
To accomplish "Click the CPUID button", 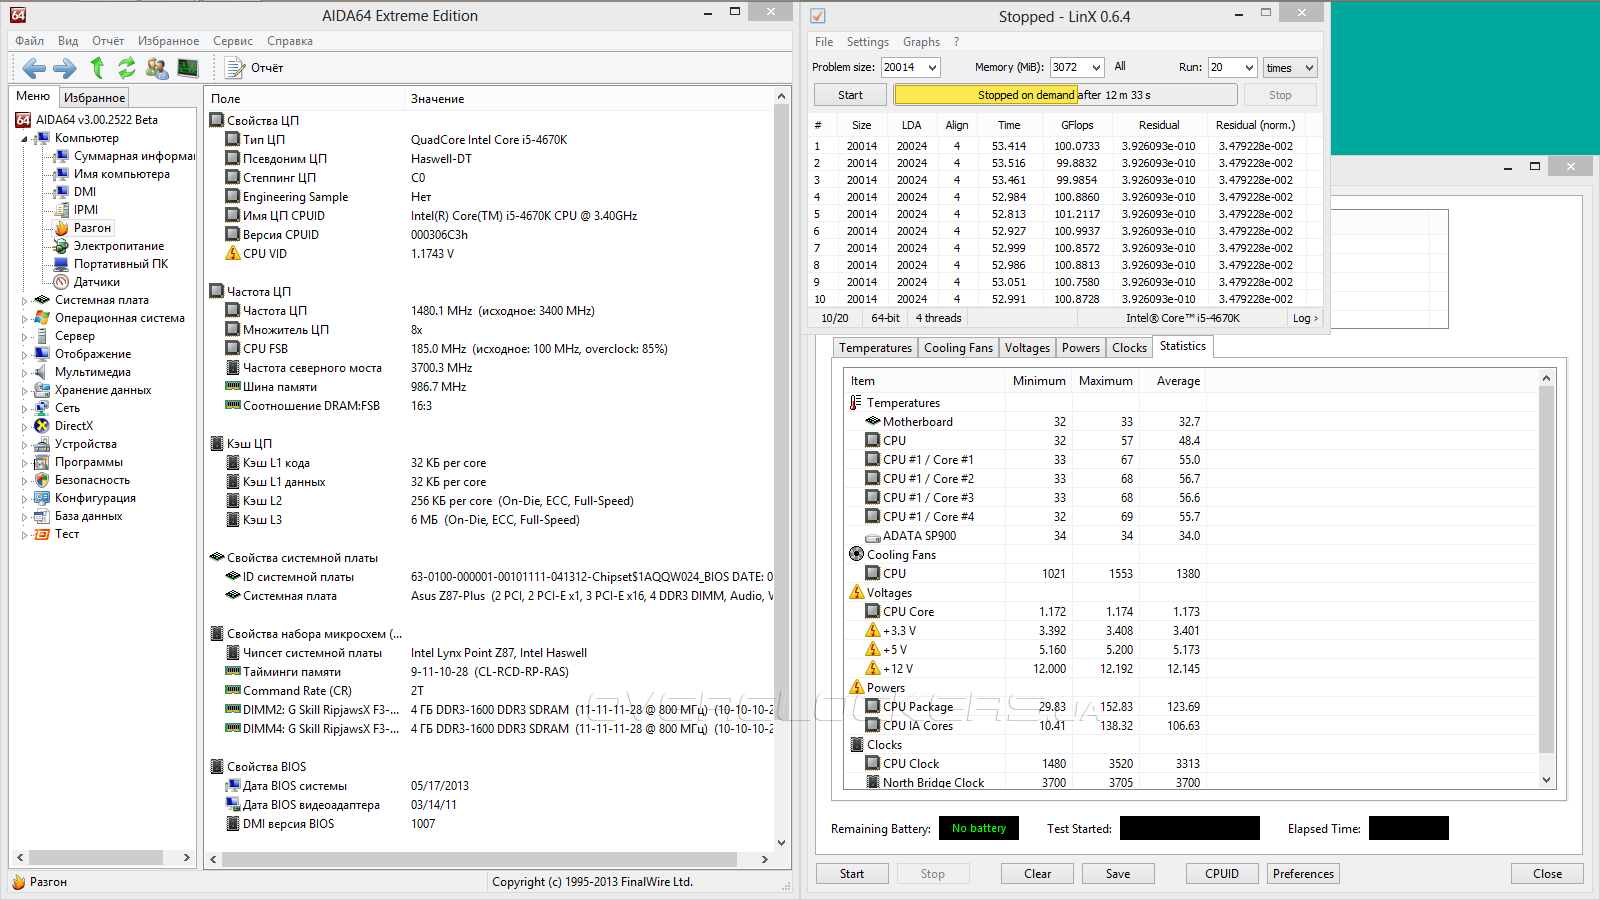I will [1221, 874].
